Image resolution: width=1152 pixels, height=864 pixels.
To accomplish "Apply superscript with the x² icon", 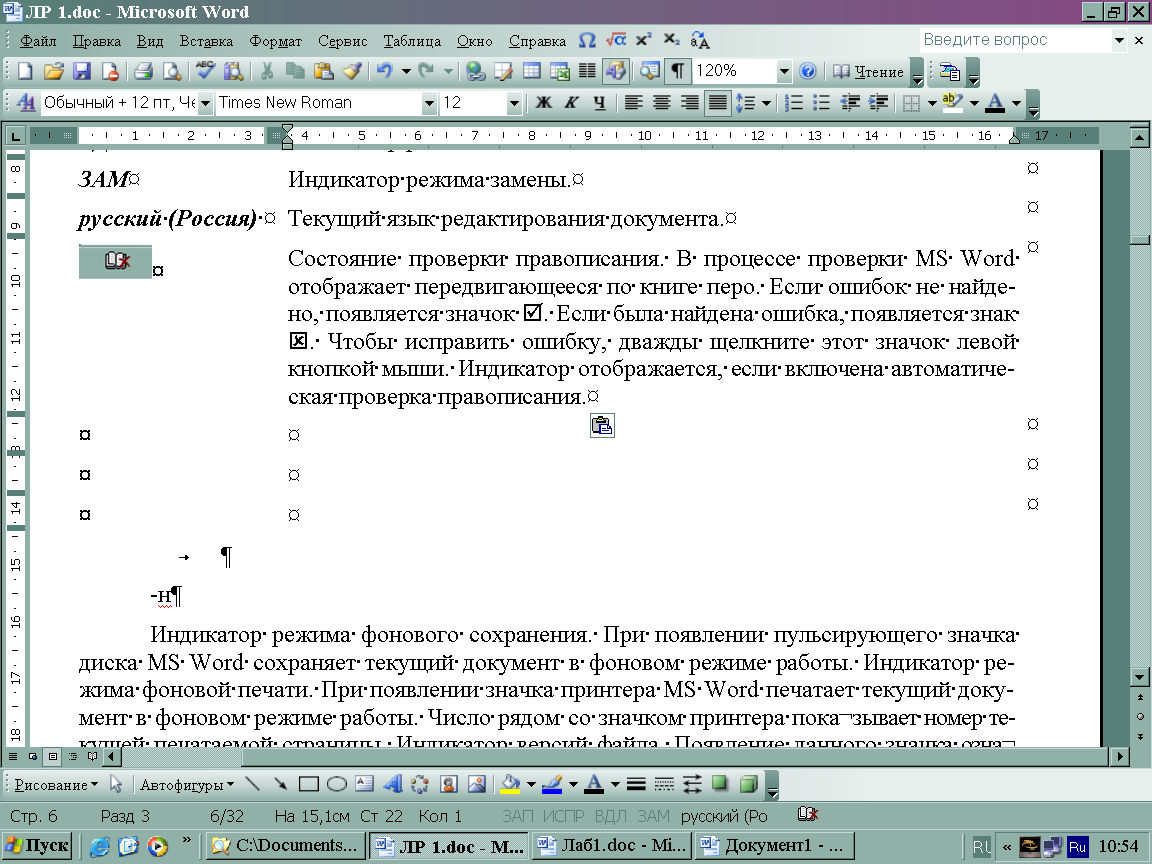I will click(x=644, y=40).
